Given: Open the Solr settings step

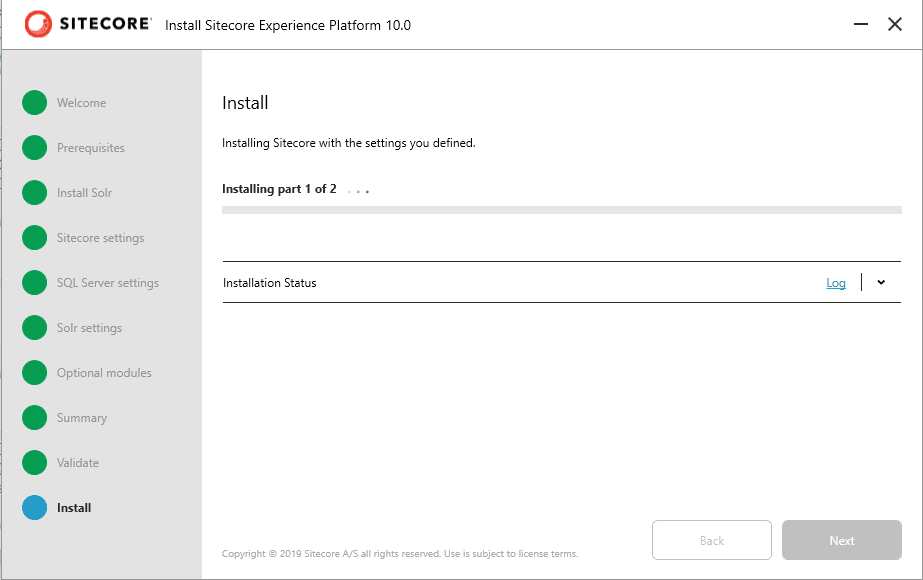Looking at the screenshot, I should pos(89,327).
